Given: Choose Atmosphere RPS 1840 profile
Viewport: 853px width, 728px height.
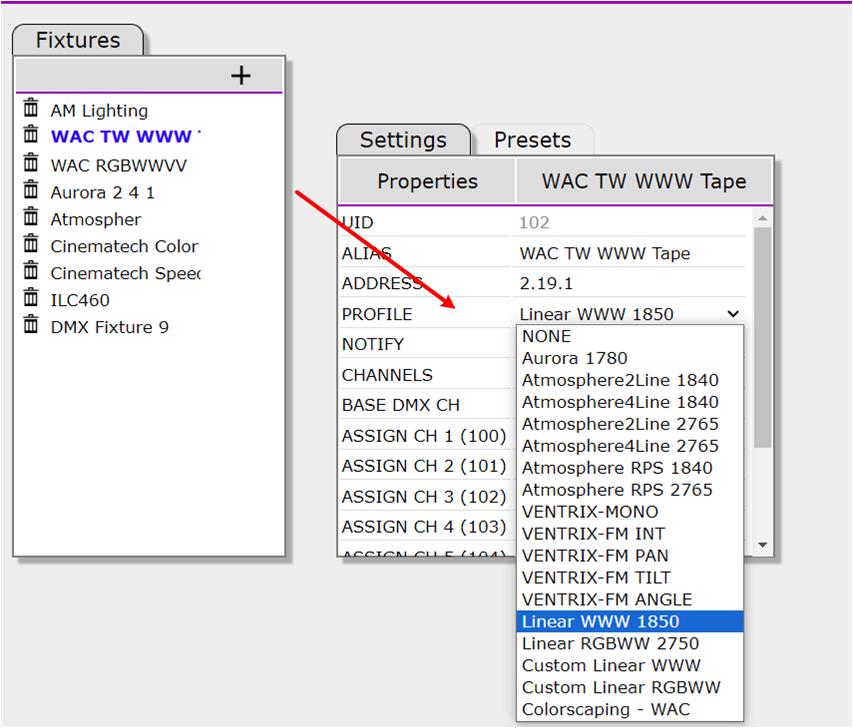Looking at the screenshot, I should [x=629, y=468].
